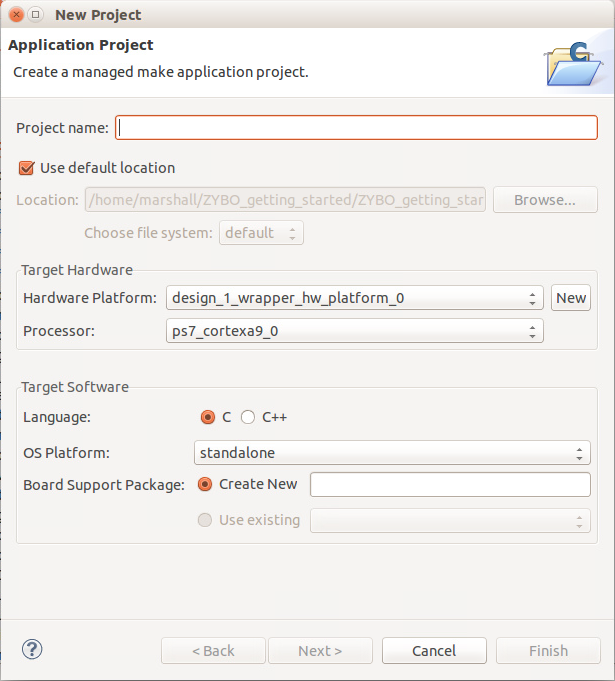
Task: Click the Next > button
Action: (x=320, y=651)
